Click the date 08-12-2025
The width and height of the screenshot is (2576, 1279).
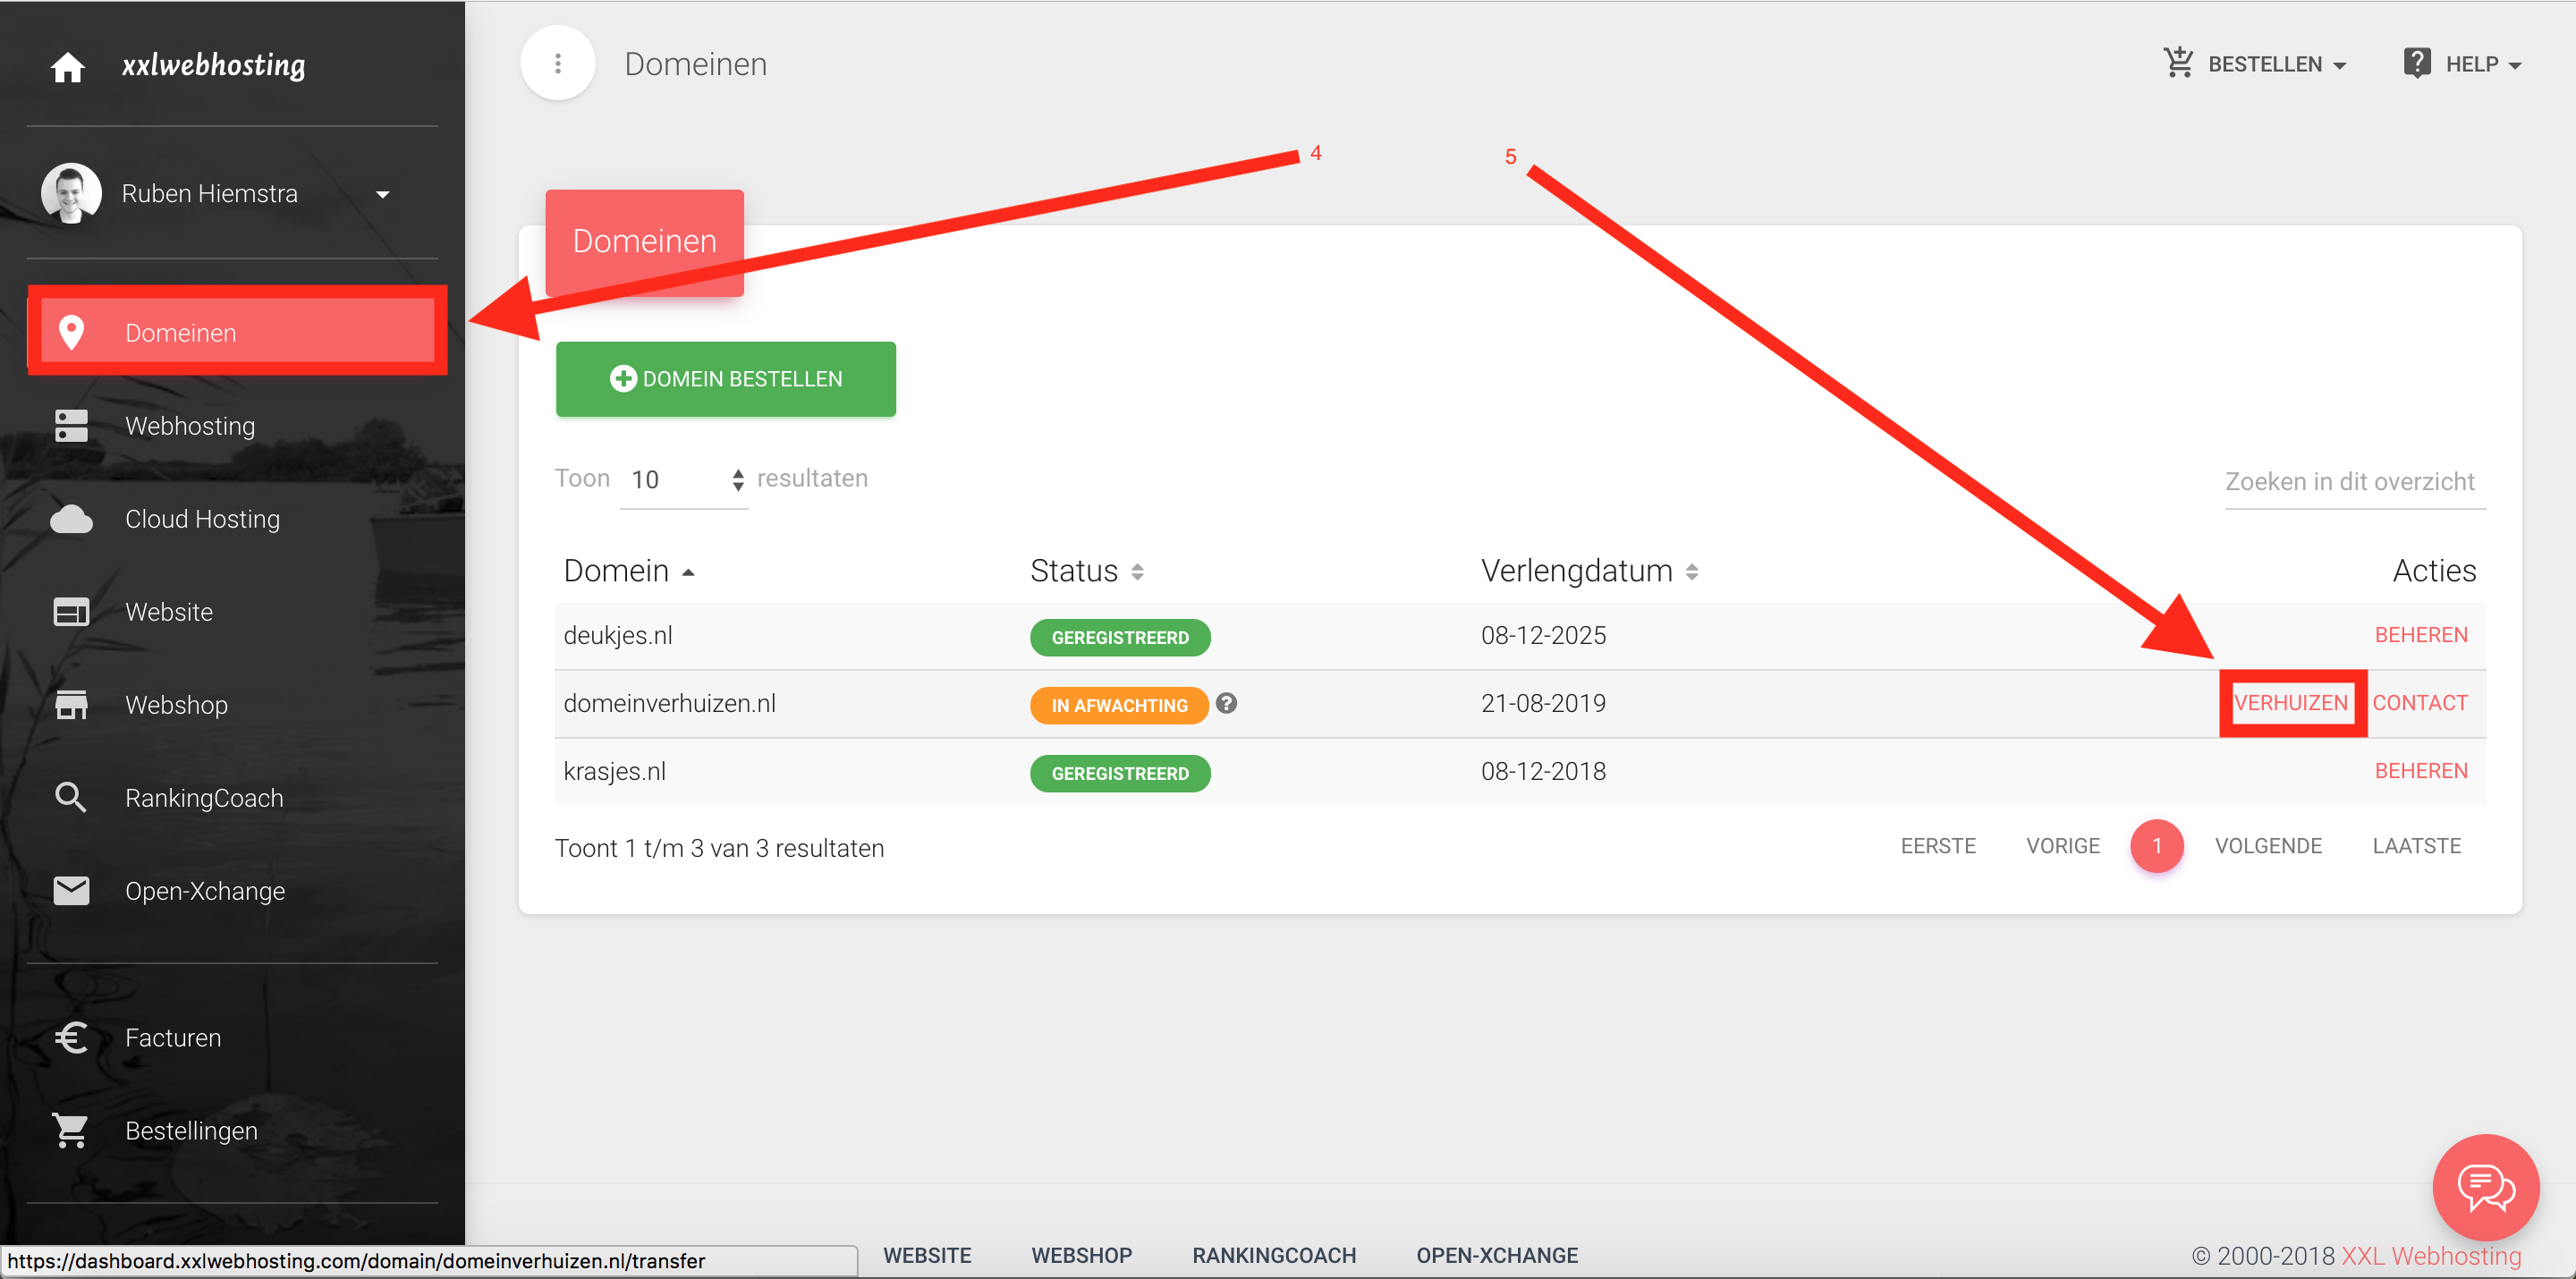coord(1543,635)
